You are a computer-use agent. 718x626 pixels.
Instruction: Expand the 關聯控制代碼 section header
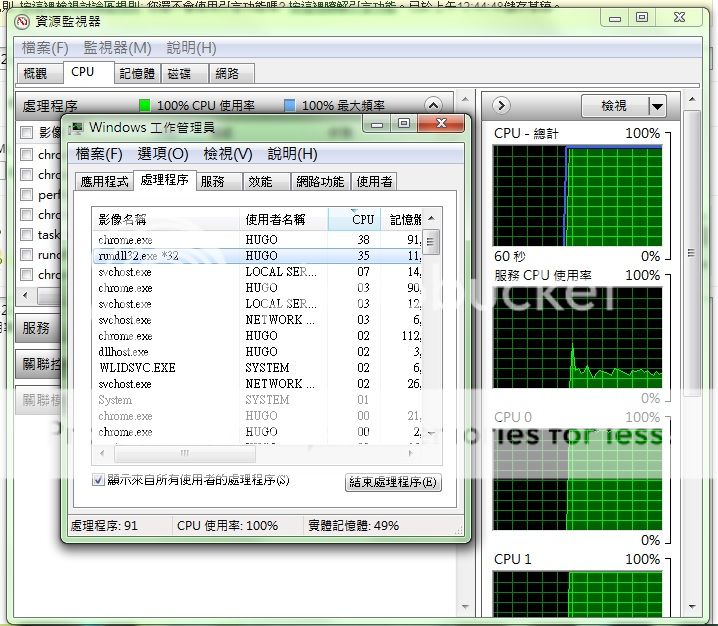pyautogui.click(x=39, y=365)
